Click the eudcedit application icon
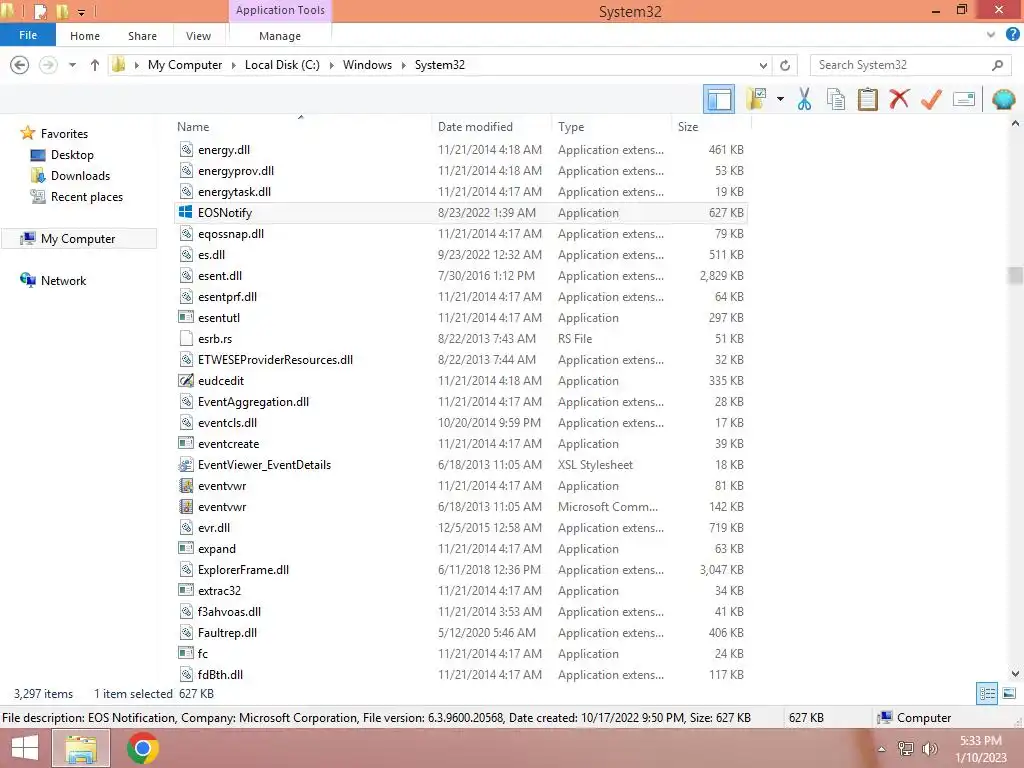 (186, 381)
